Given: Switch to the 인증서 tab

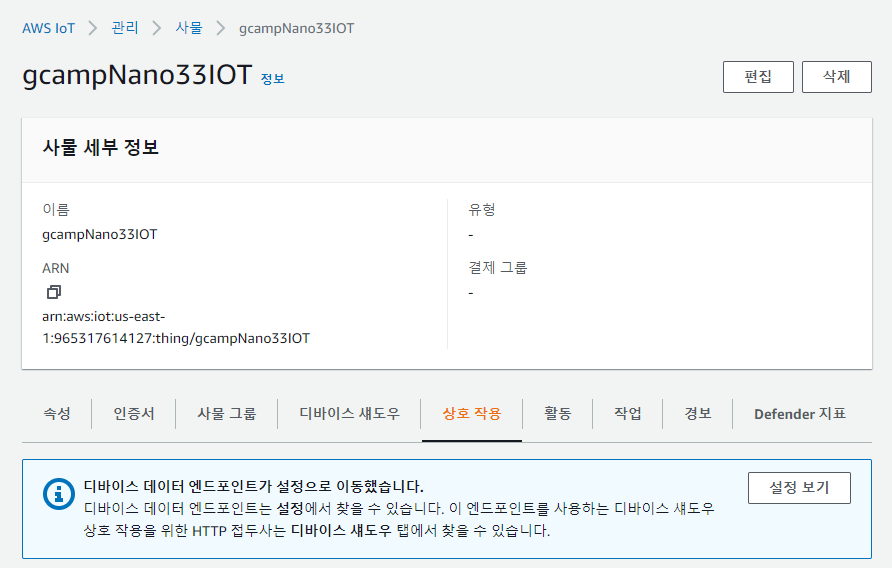Looking at the screenshot, I should coord(134,414).
